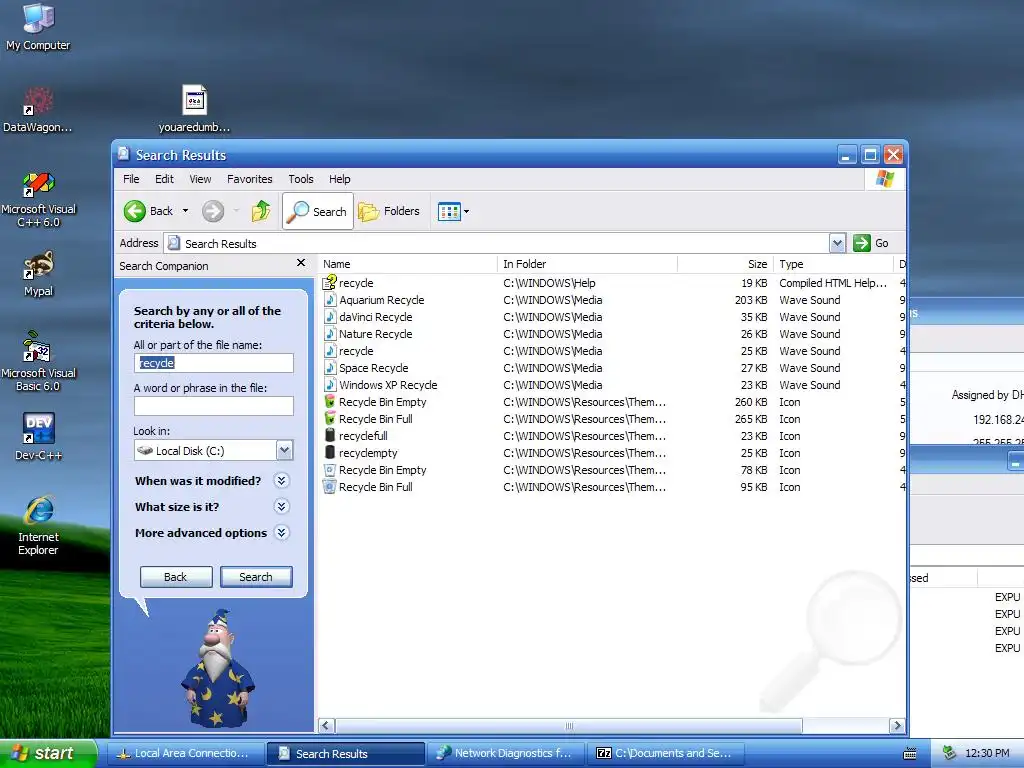Viewport: 1024px width, 768px height.
Task: Select the 95 KB Recycle Bin Full icon
Action: tap(330, 487)
